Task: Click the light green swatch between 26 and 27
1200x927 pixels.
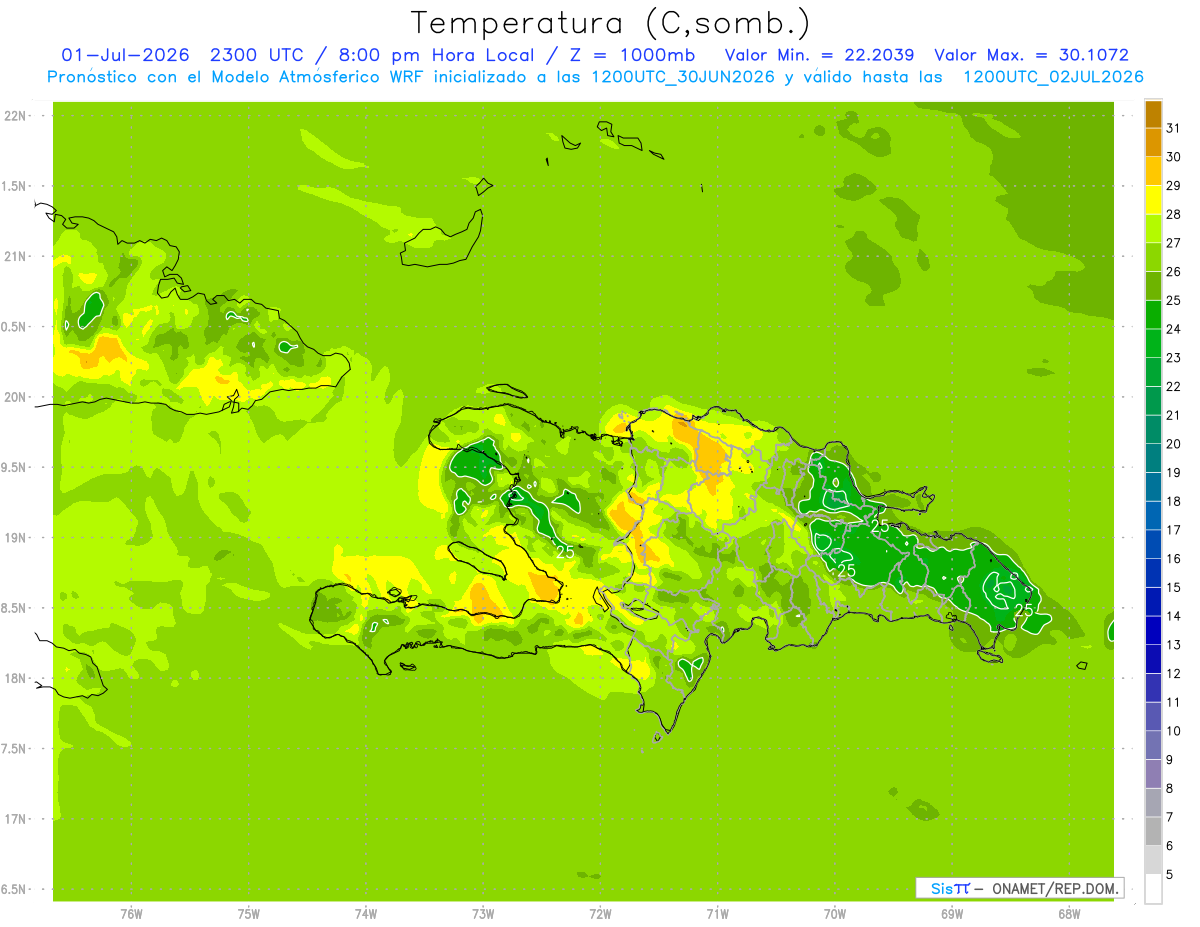Action: tap(1153, 258)
